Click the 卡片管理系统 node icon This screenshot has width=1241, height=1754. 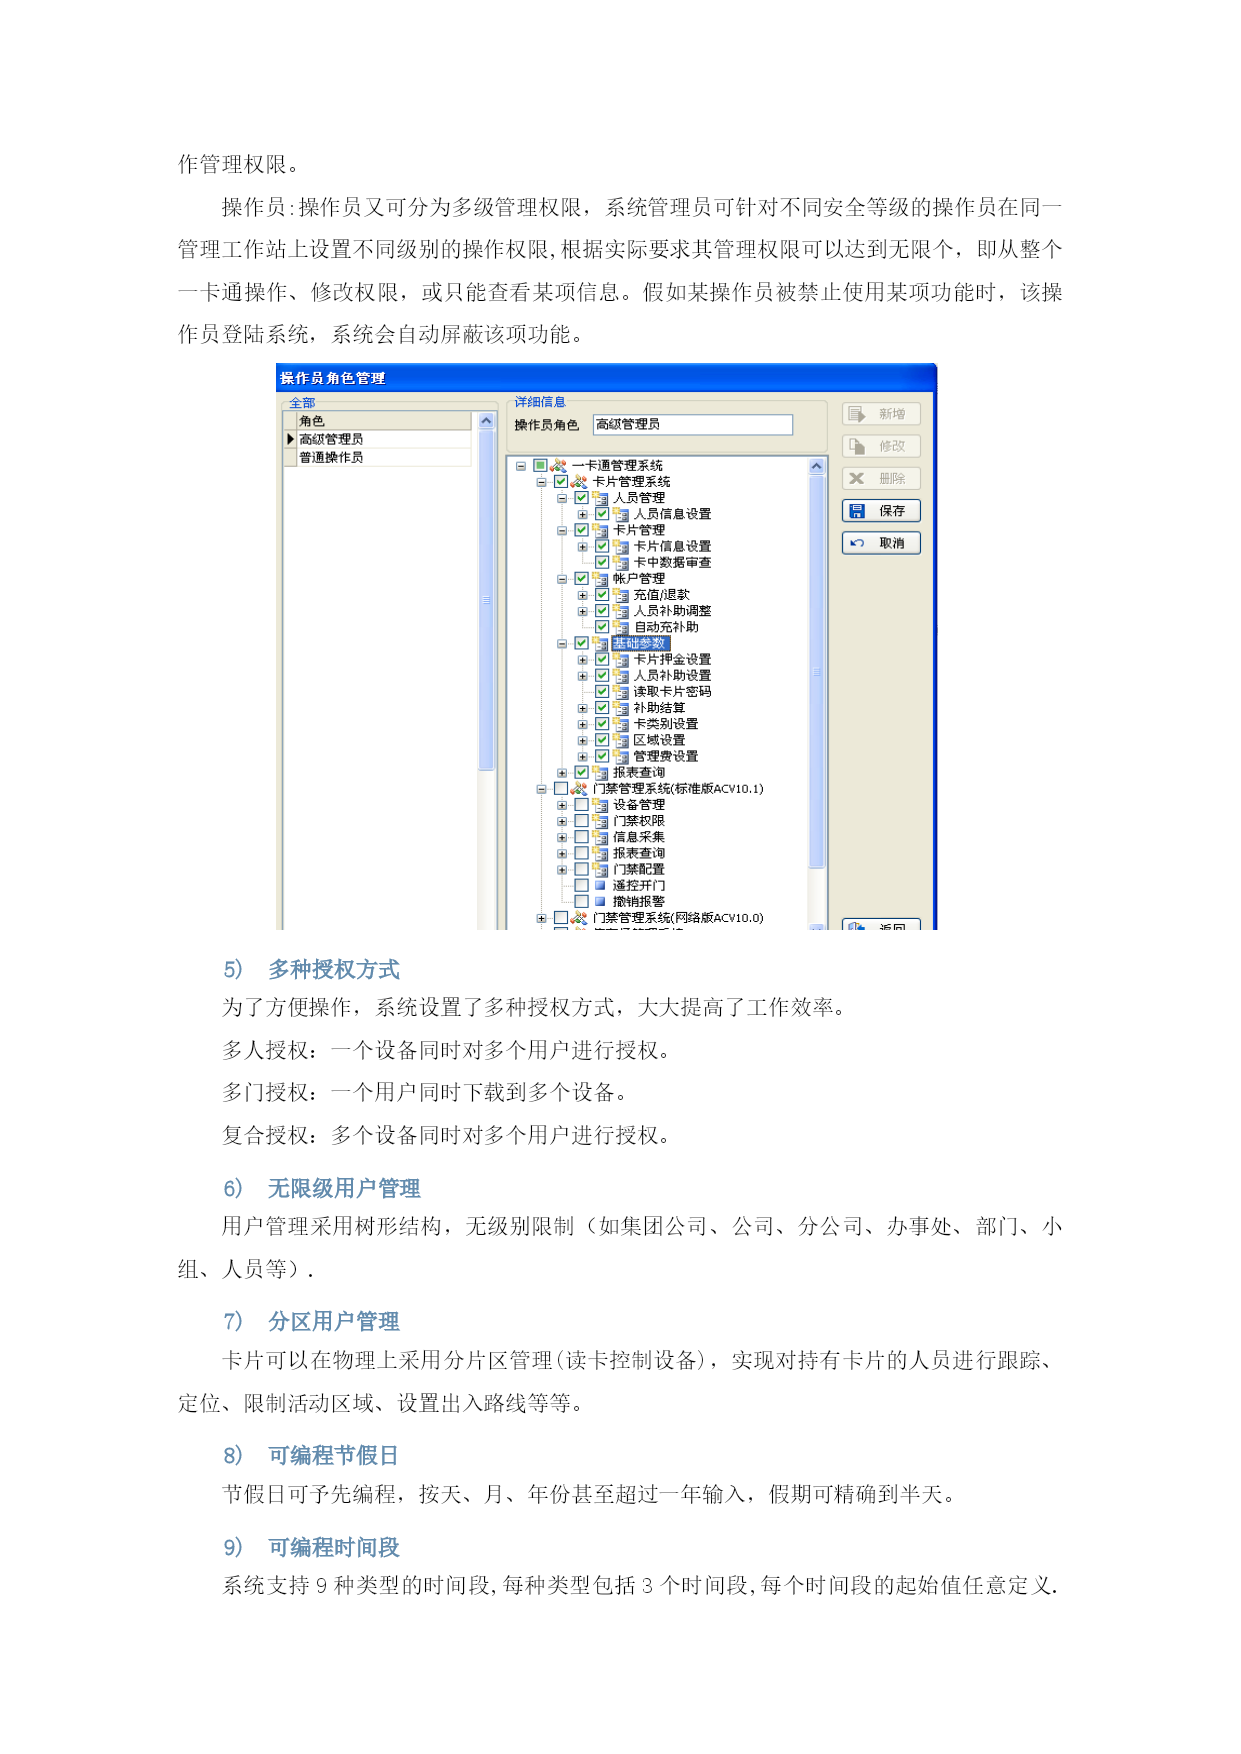[579, 481]
